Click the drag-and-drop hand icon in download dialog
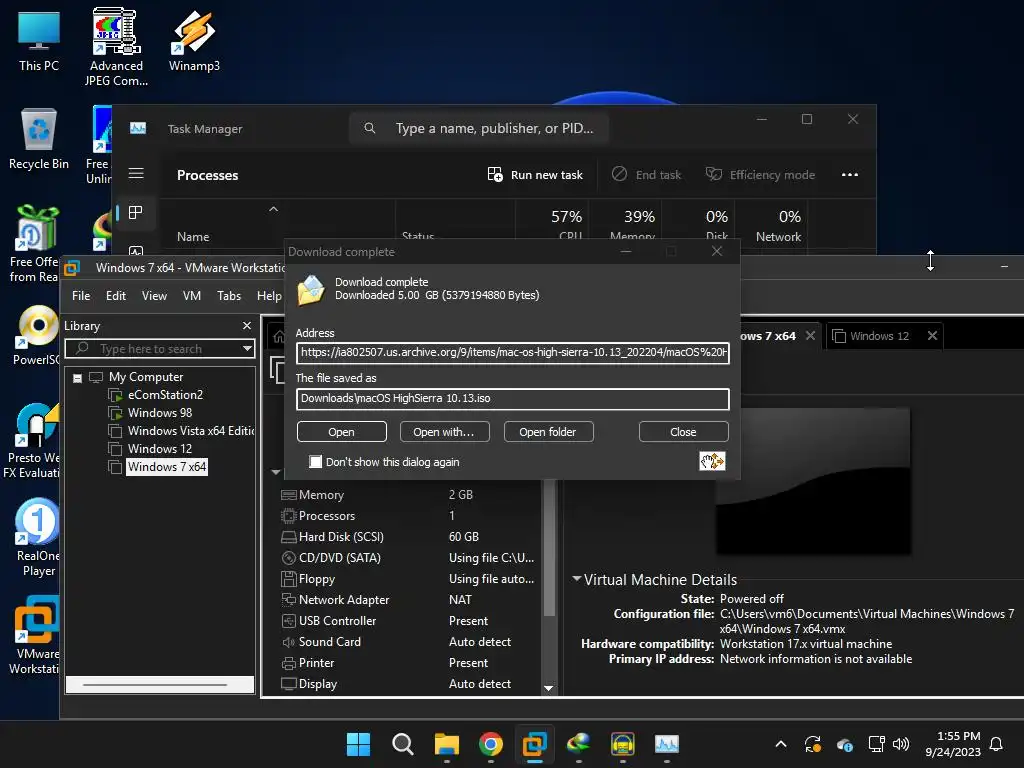 712,461
